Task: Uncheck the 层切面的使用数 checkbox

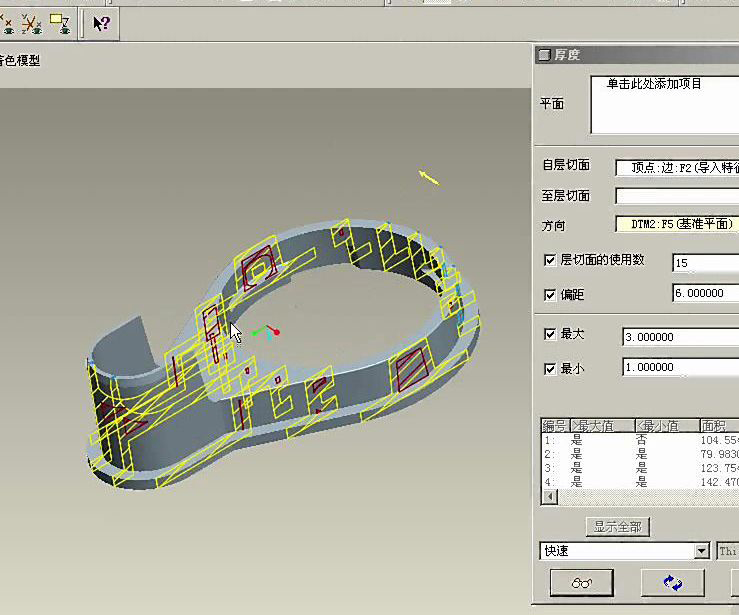Action: pos(549,260)
